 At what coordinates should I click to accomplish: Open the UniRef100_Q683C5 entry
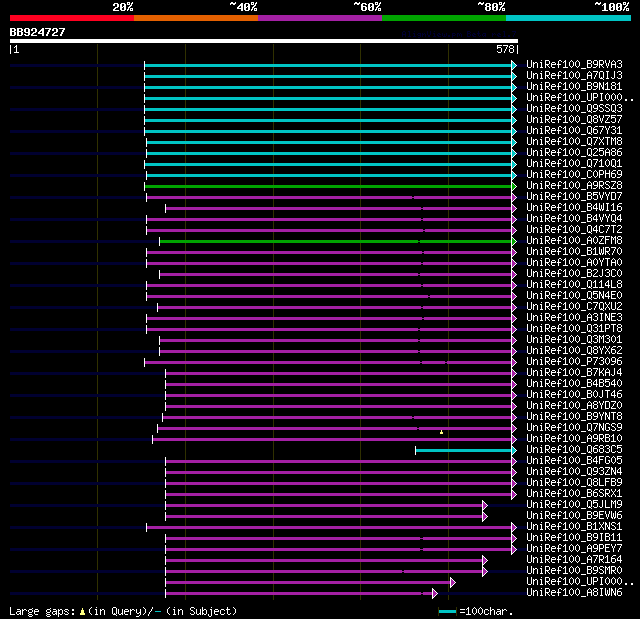(x=574, y=450)
